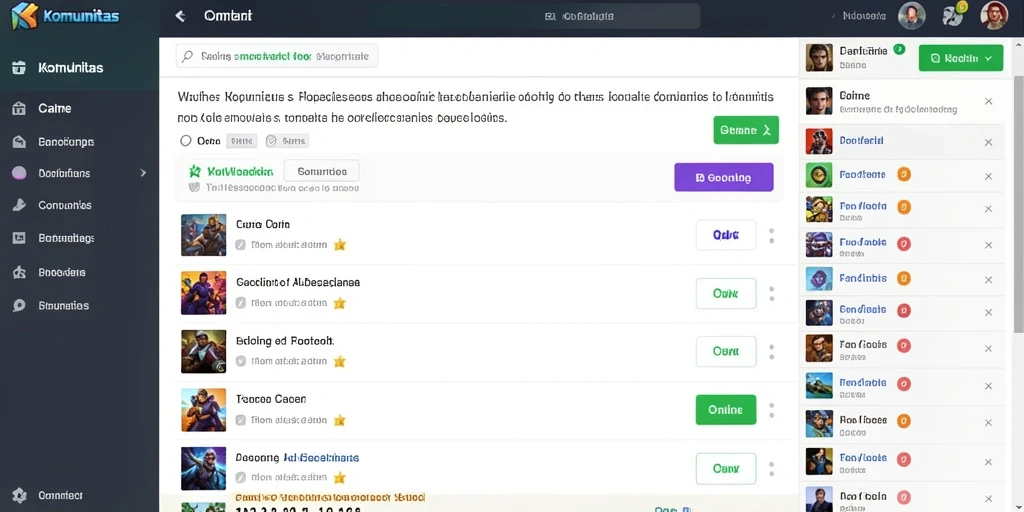1024x512 pixels.
Task: Click the gear icon at the sidebar bottom
Action: point(19,495)
